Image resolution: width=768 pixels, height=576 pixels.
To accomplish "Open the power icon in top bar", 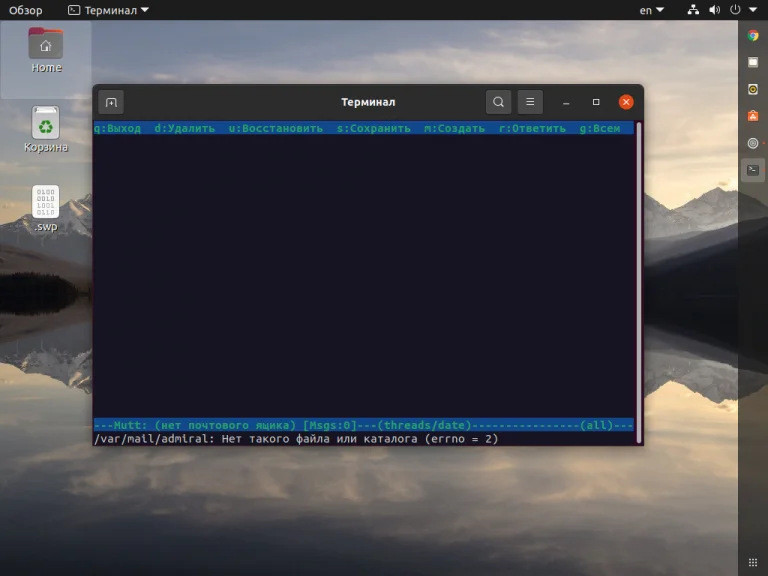I will [735, 10].
